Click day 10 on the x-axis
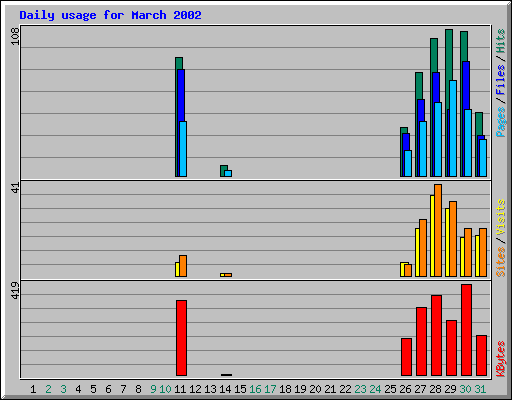This screenshot has height=400, width=512. tap(165, 389)
